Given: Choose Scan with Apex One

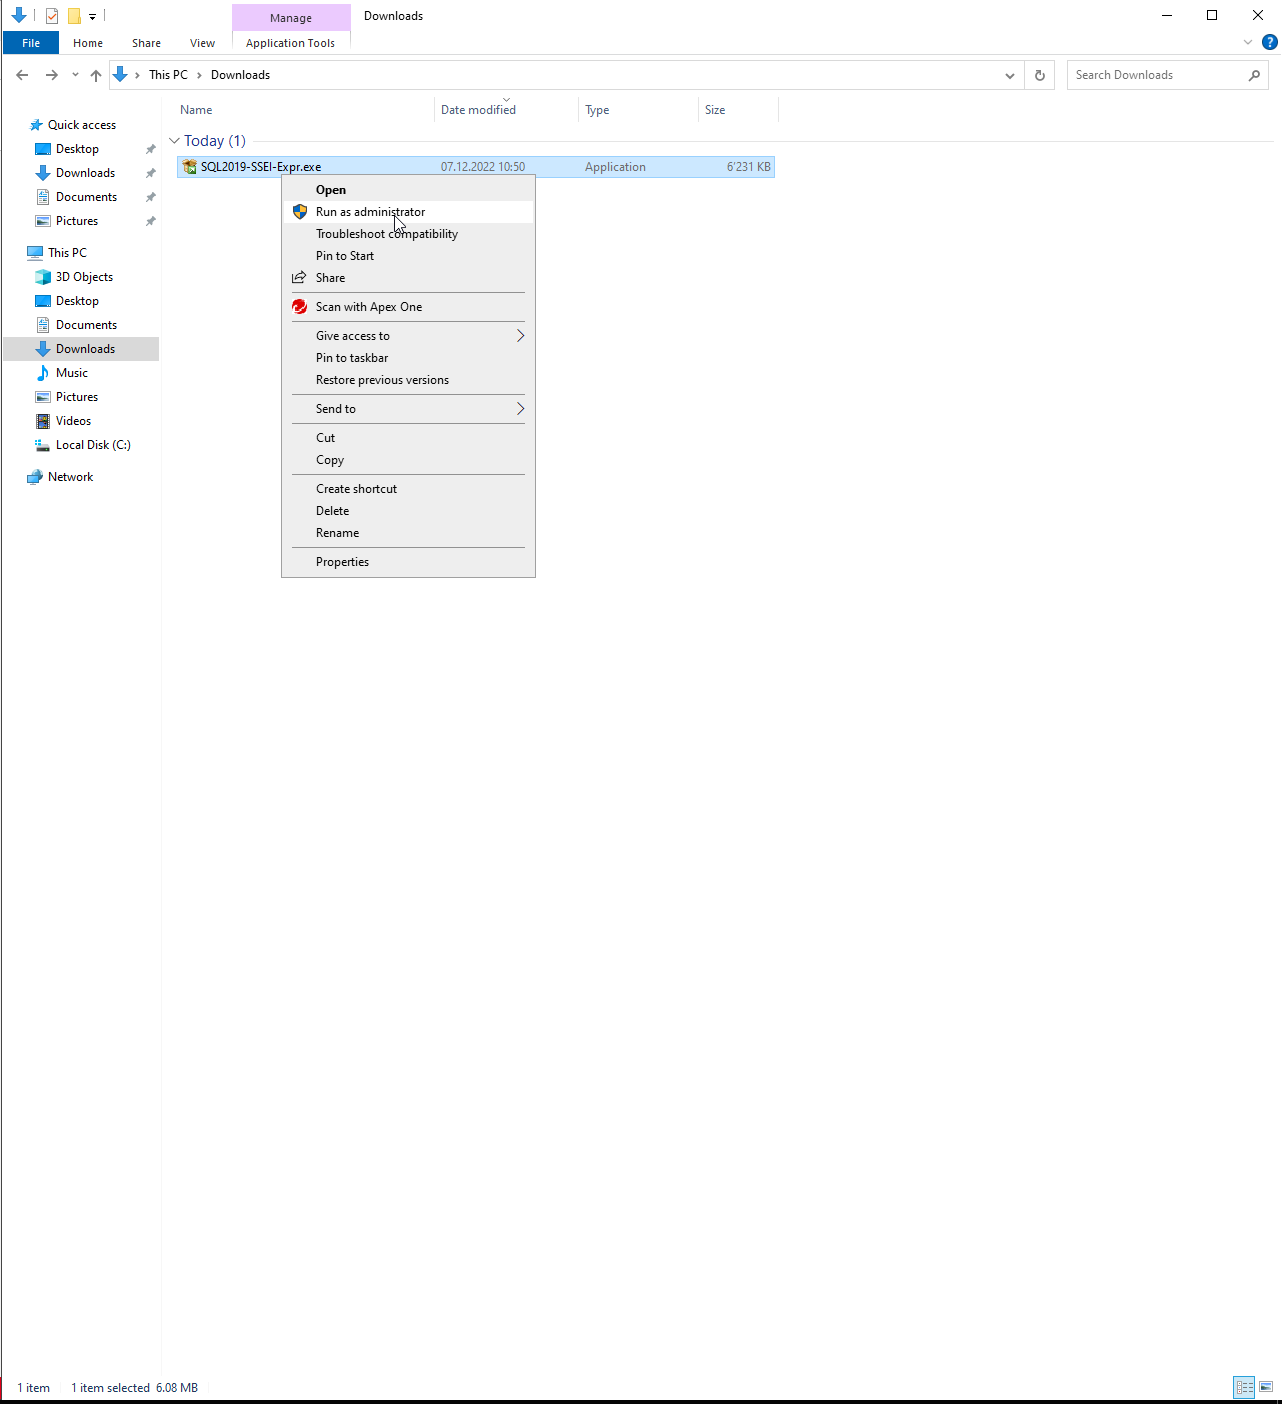Looking at the screenshot, I should [408, 307].
